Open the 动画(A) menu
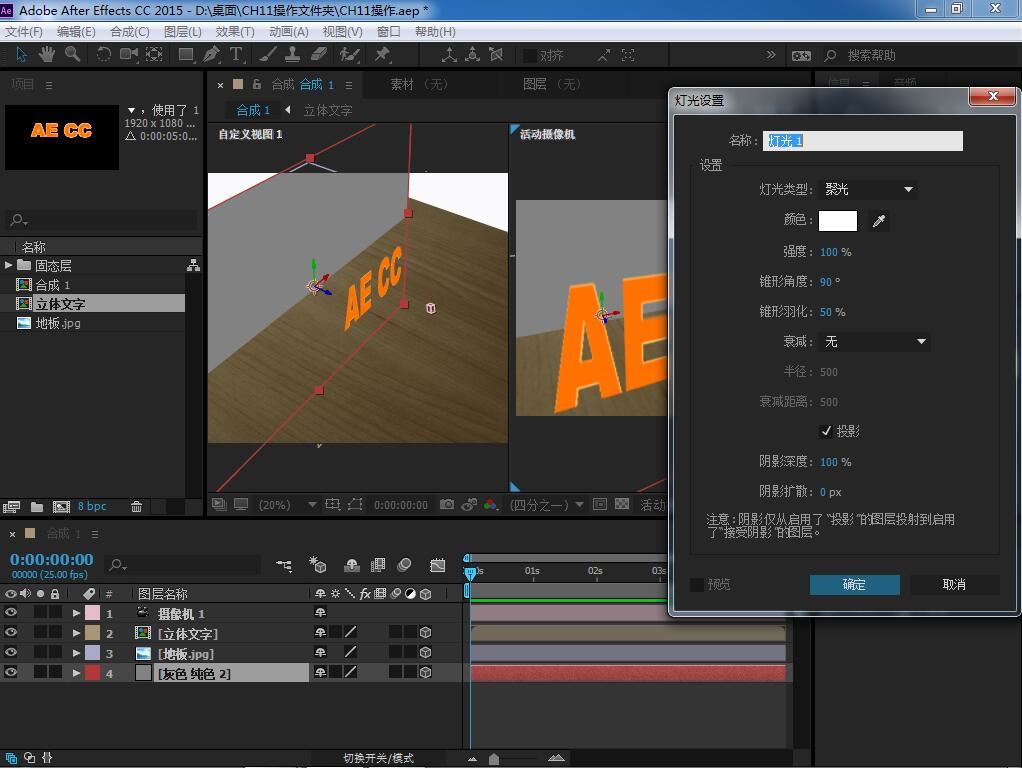The height and width of the screenshot is (768, 1022). click(x=289, y=32)
